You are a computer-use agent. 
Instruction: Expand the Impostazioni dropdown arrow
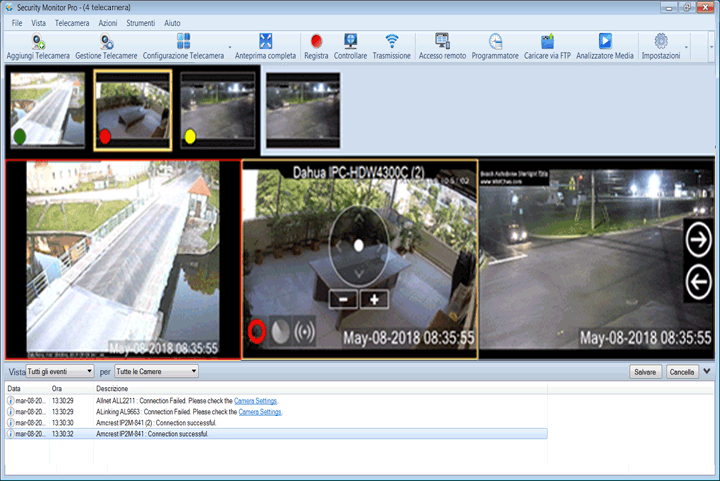688,47
